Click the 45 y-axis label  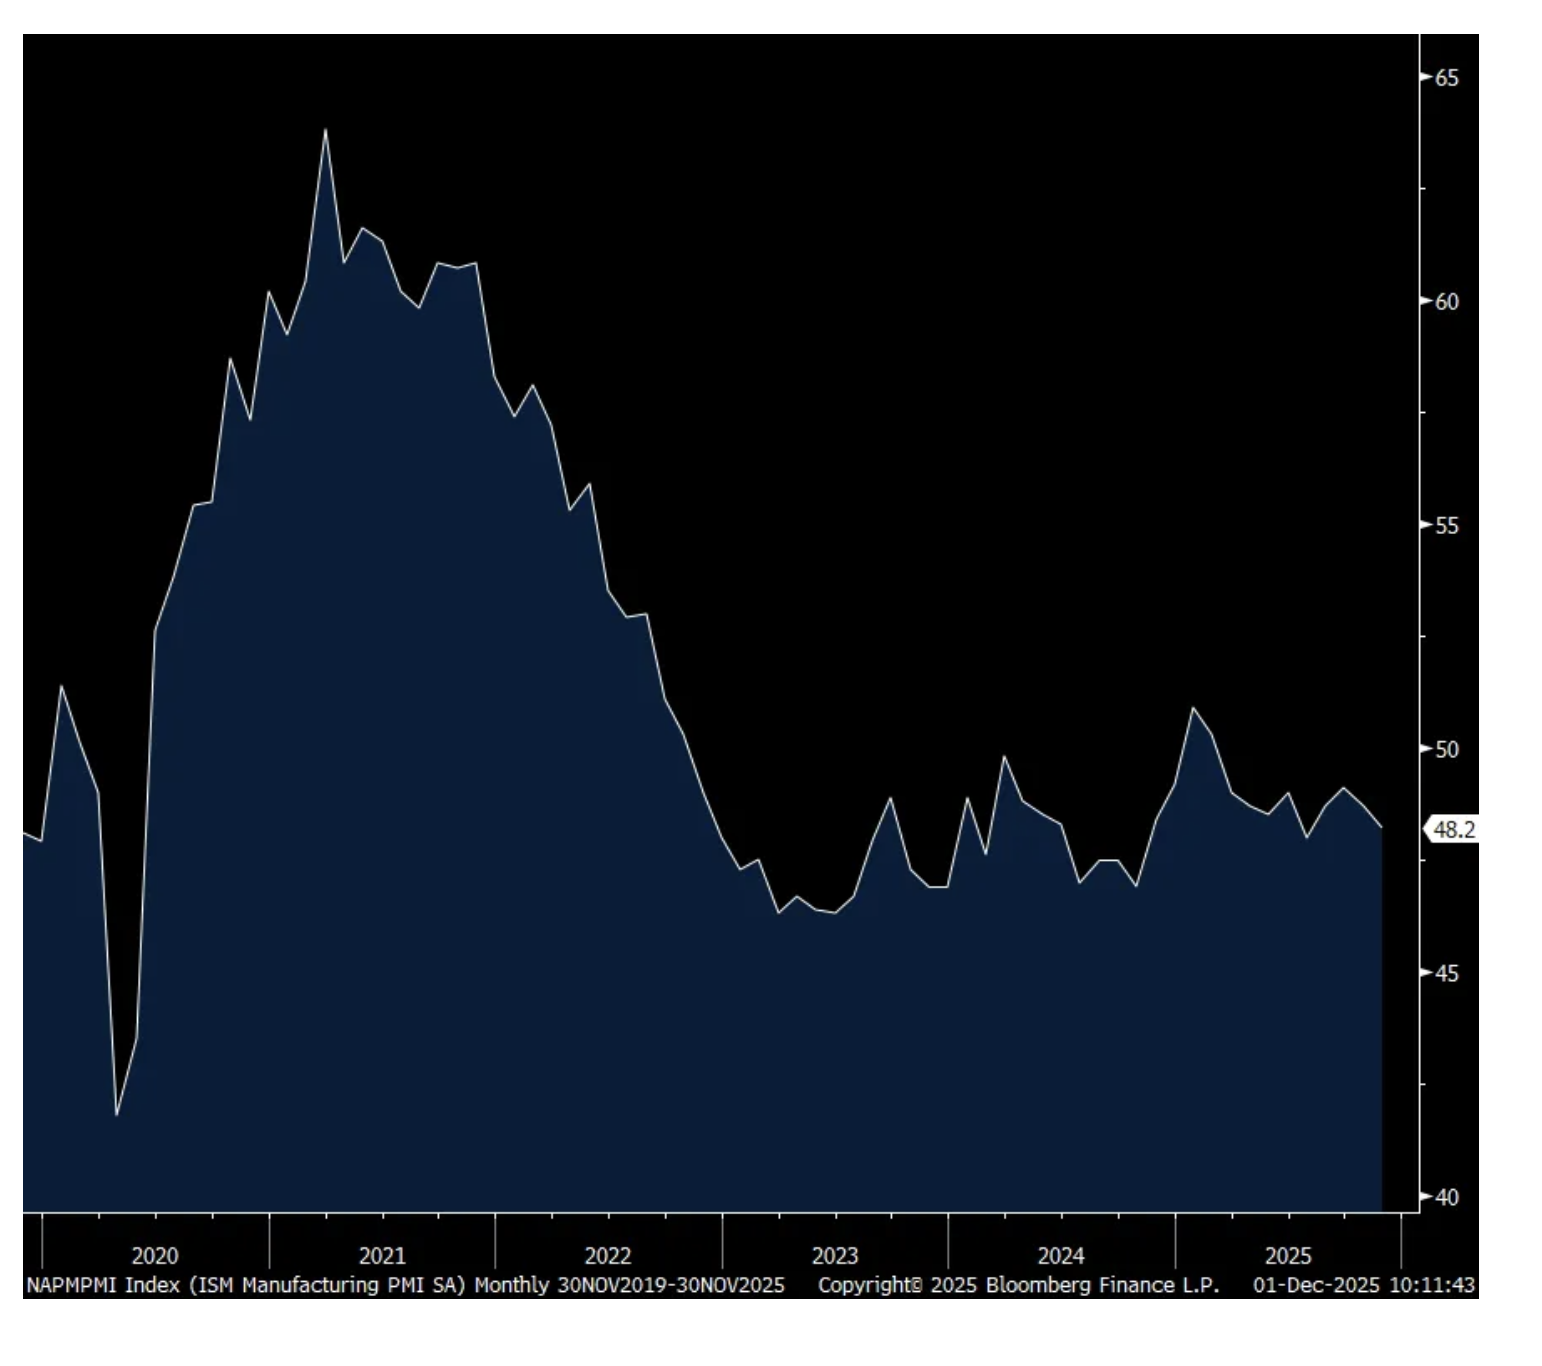pos(1447,974)
